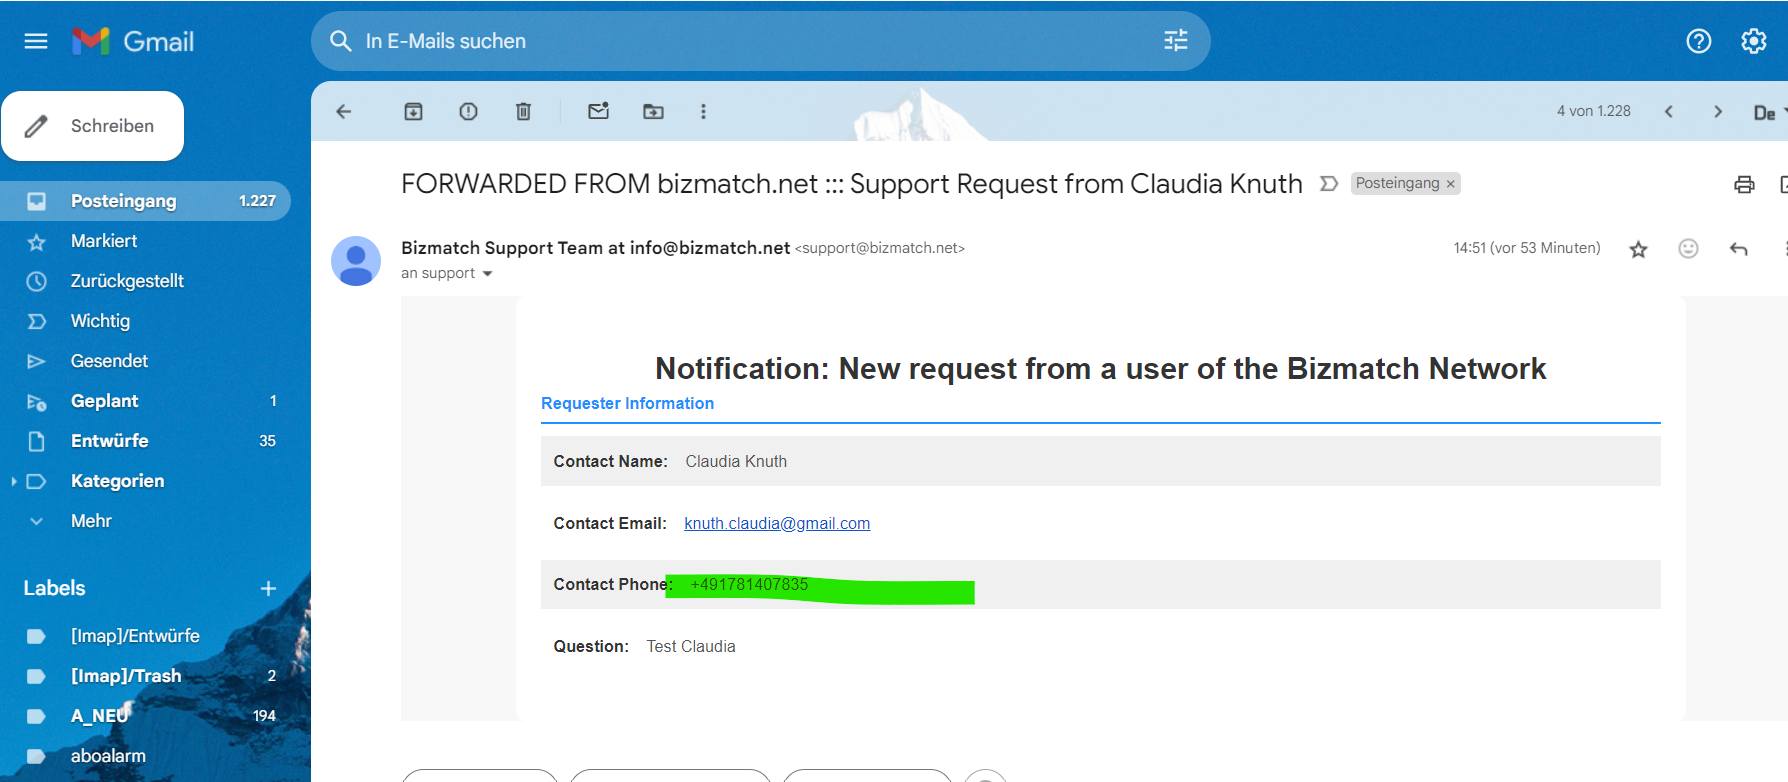Expand the Kategorien section

14,481
